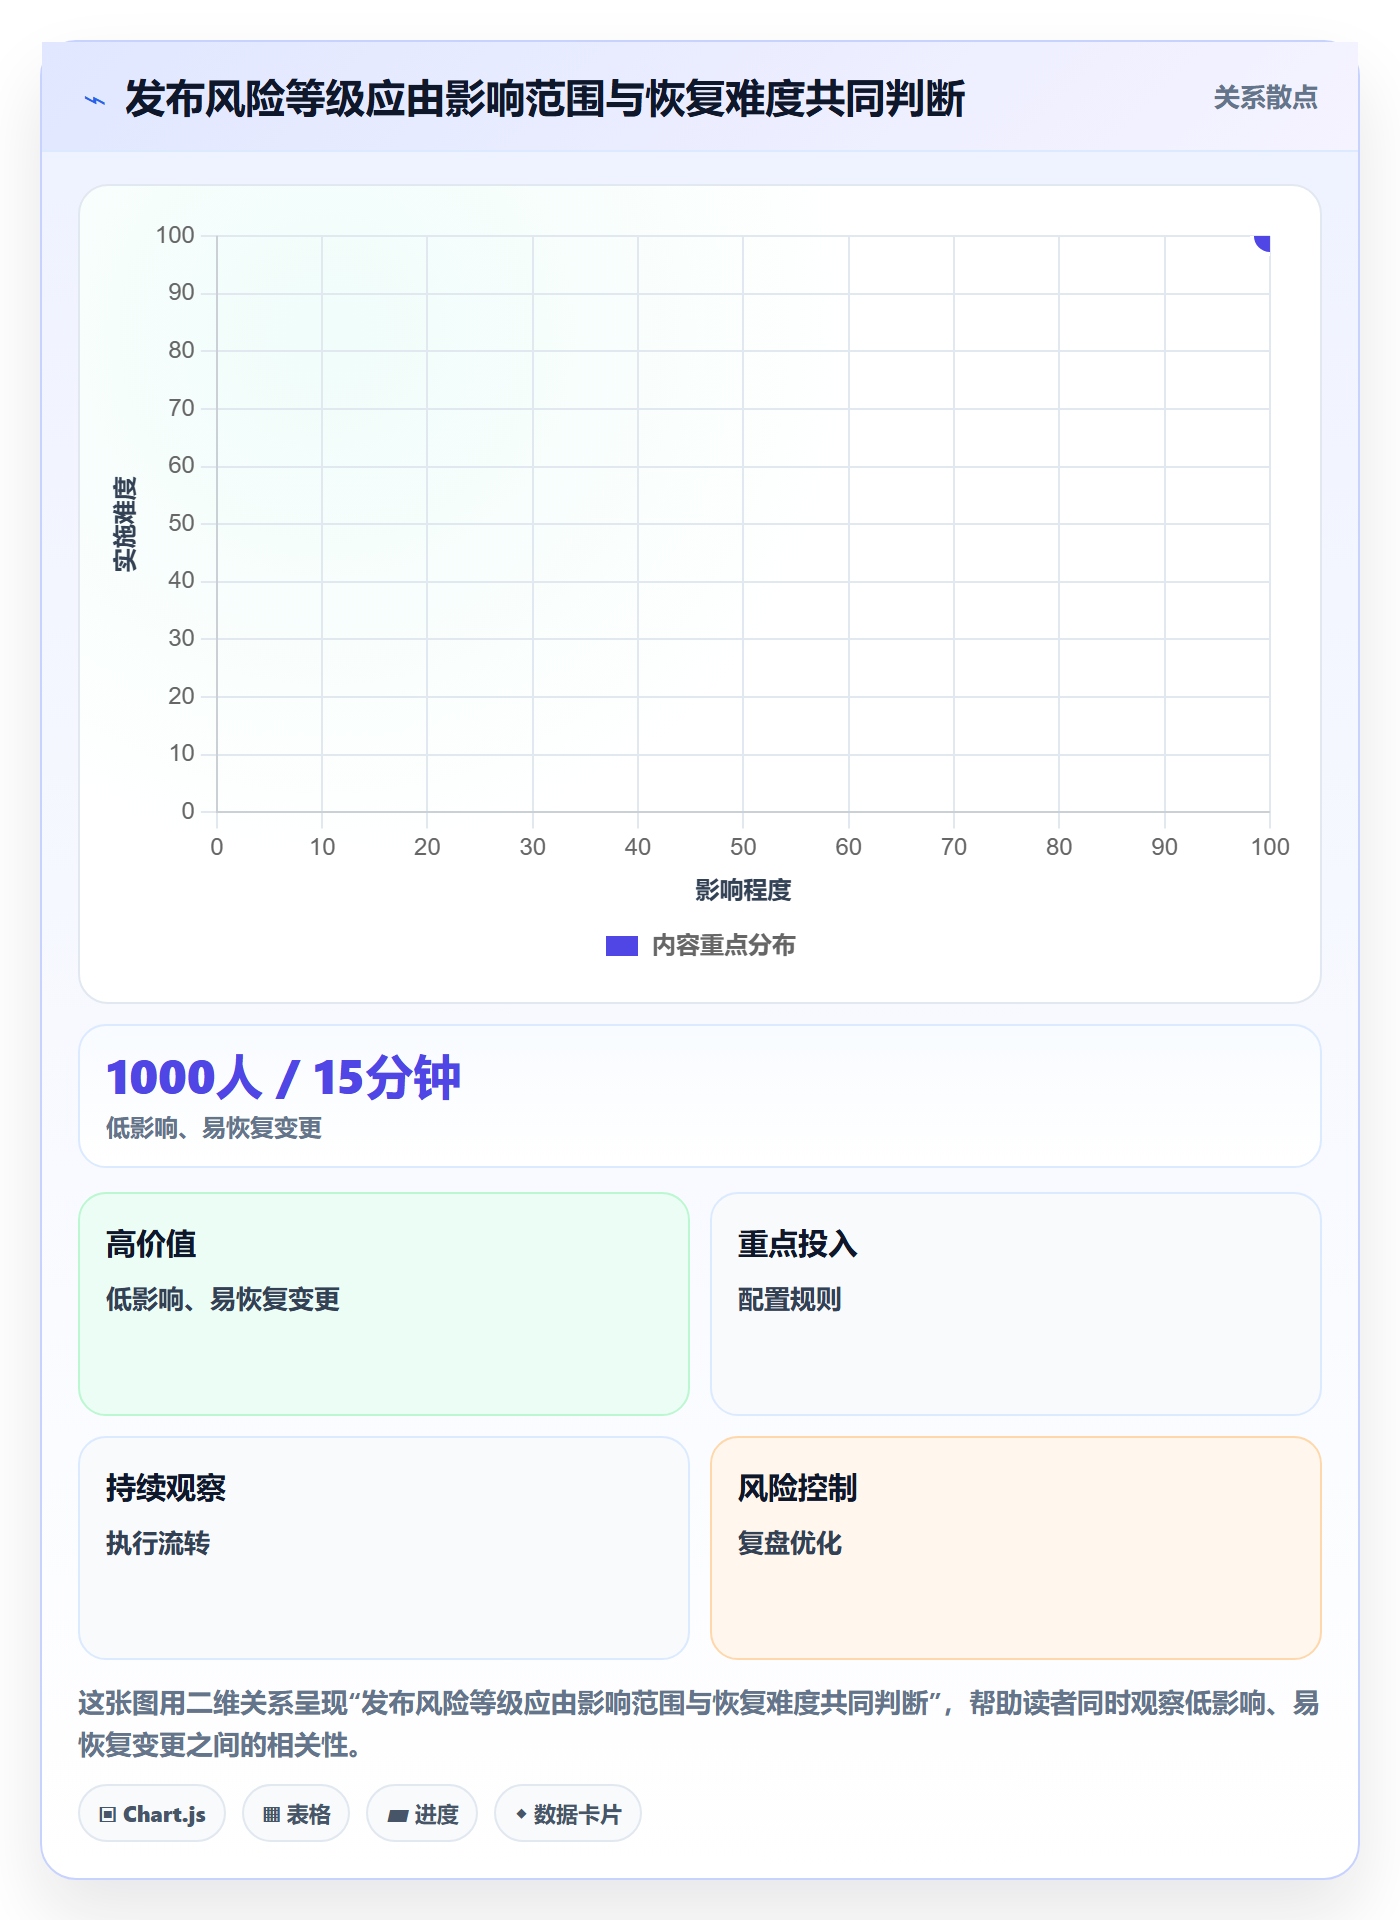Image resolution: width=1400 pixels, height=1920 pixels.
Task: Click the 1000人 / 15分钟 metric value
Action: point(283,1078)
